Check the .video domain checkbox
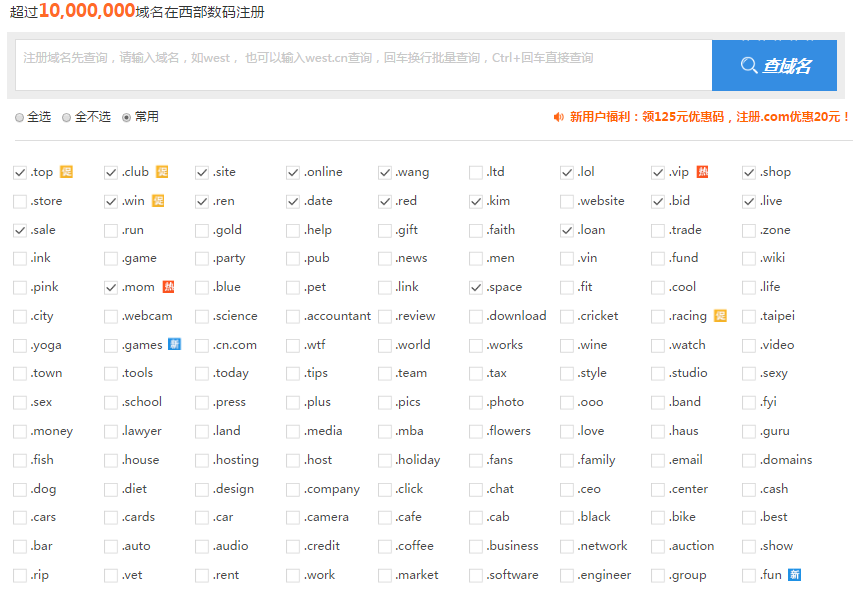 click(x=749, y=346)
